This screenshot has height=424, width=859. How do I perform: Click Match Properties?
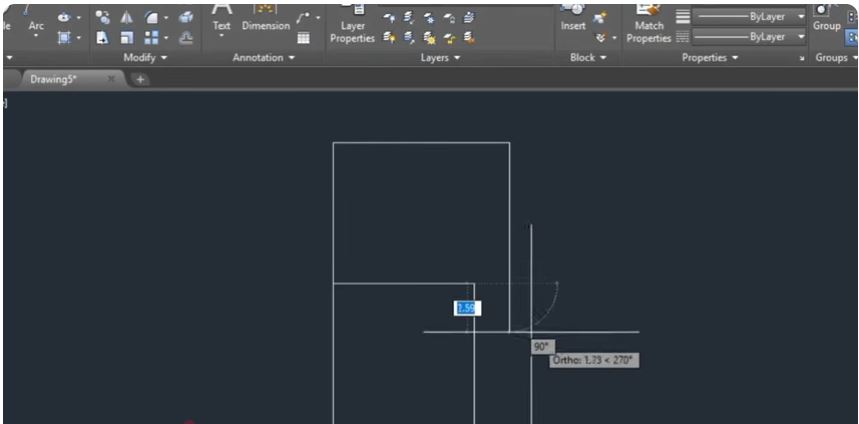tap(649, 25)
